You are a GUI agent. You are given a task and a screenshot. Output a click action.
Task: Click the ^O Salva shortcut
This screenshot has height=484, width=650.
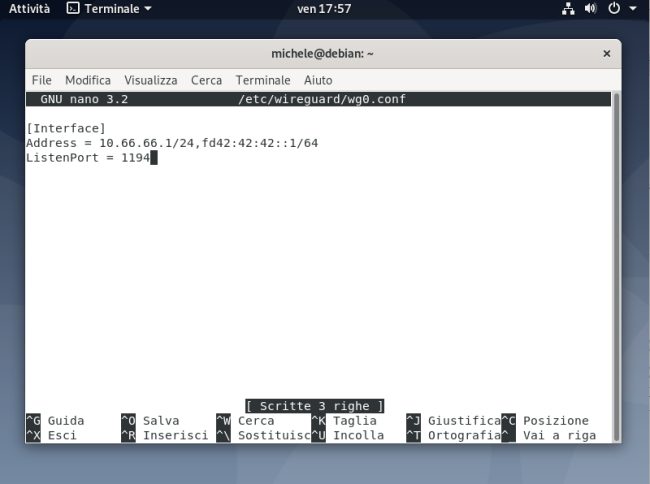click(150, 421)
